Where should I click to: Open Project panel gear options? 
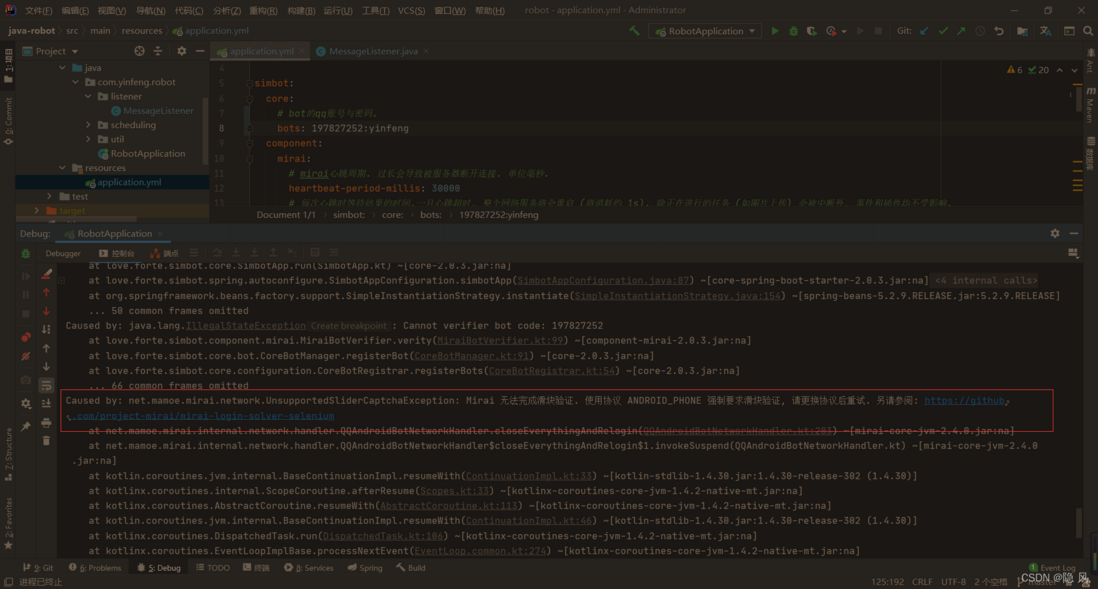click(x=181, y=51)
